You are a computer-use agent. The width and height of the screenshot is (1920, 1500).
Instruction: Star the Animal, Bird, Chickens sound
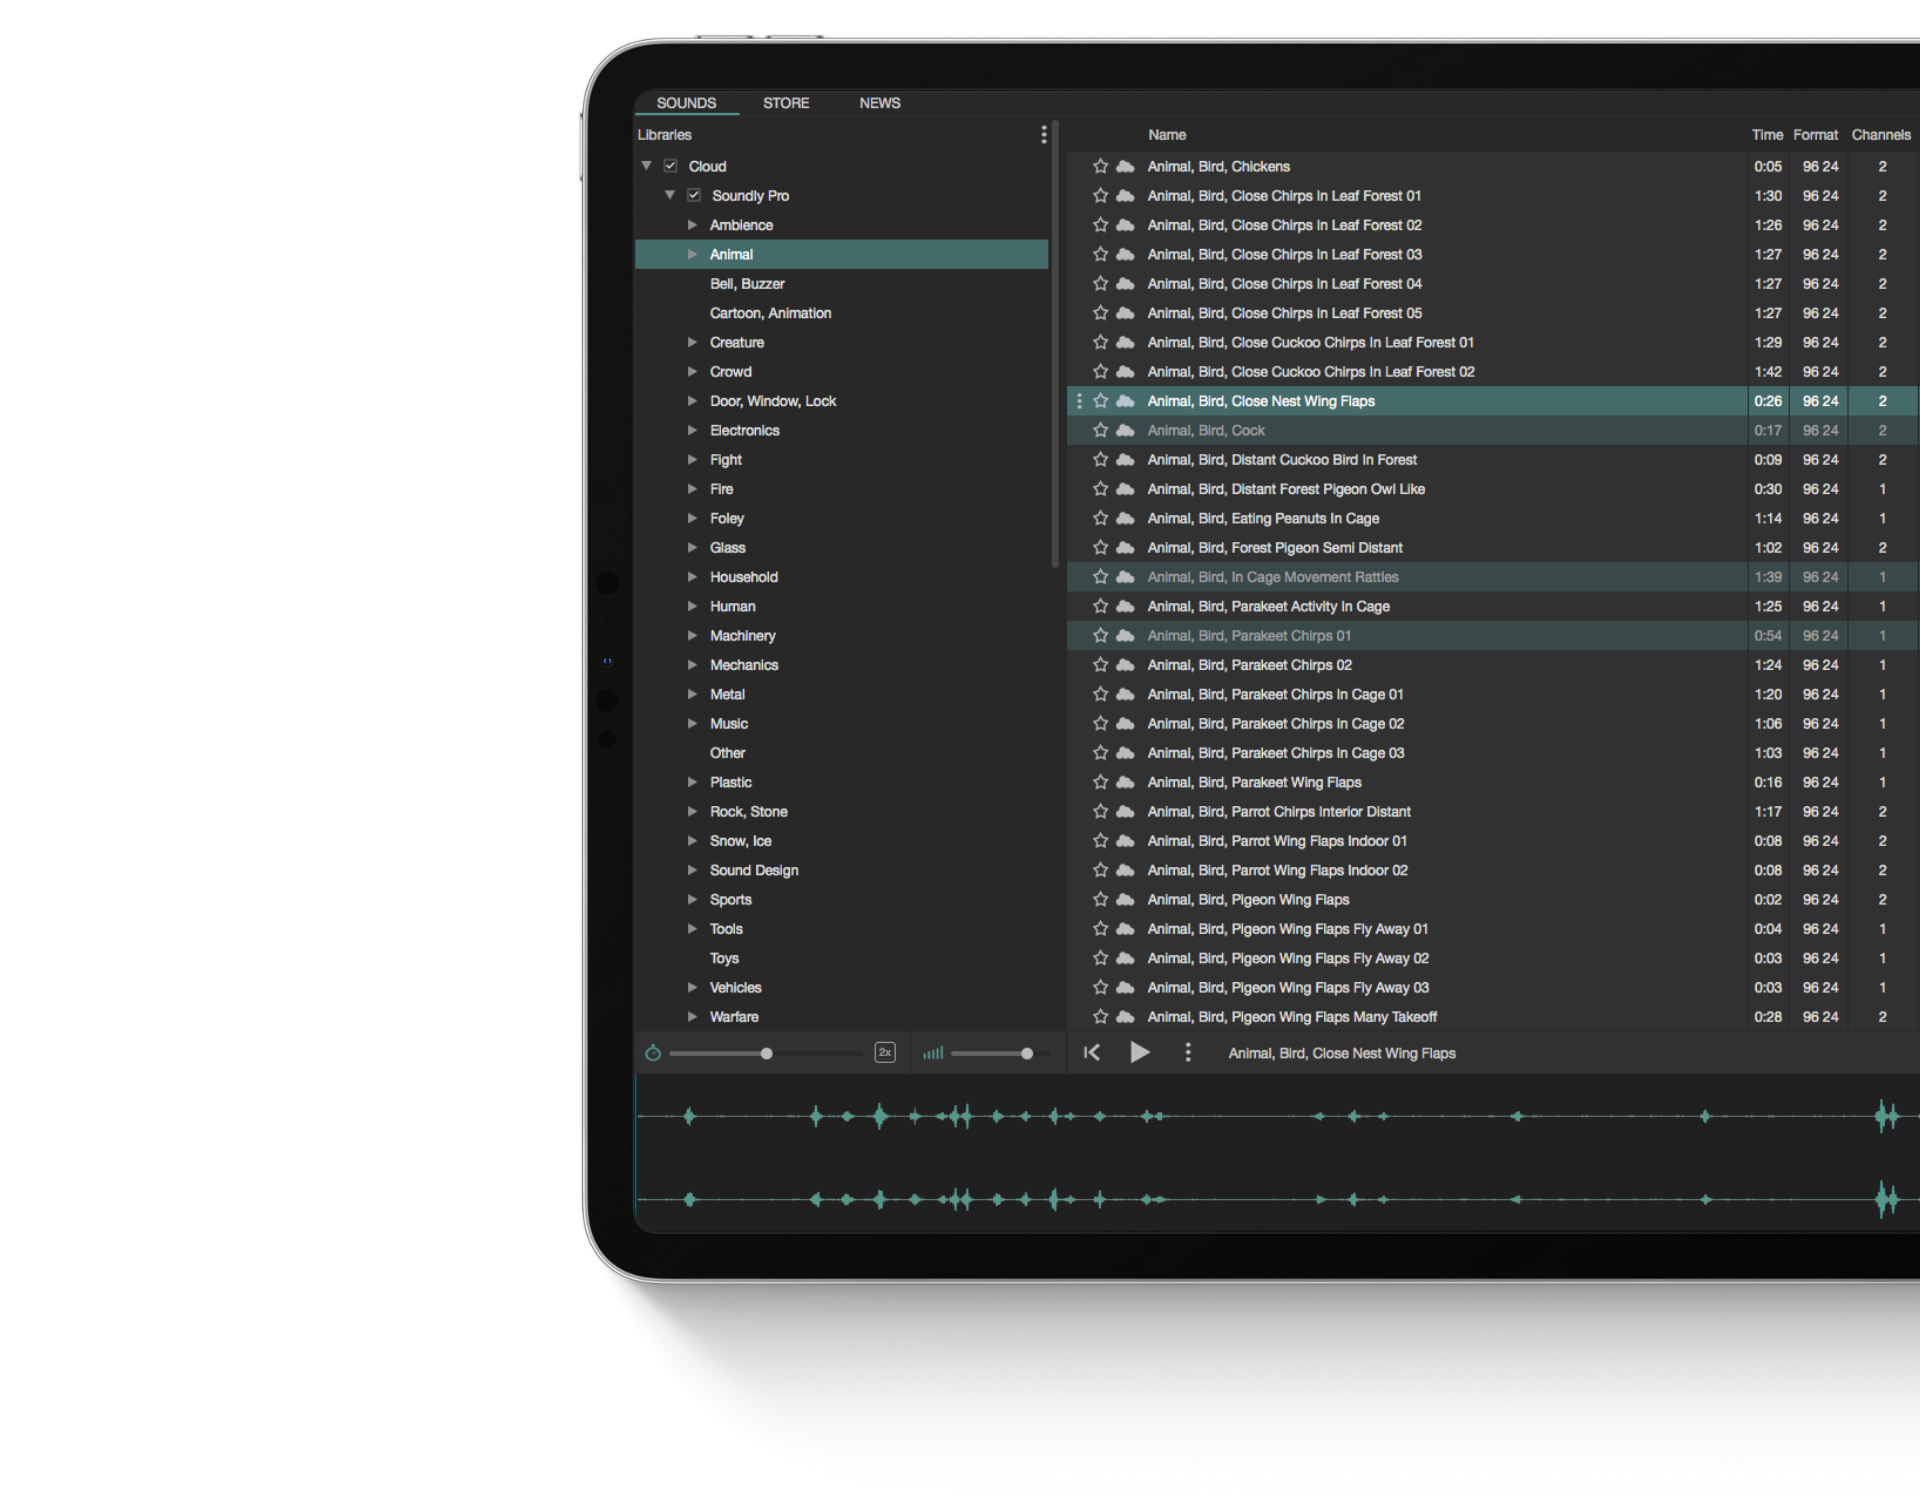[1100, 166]
